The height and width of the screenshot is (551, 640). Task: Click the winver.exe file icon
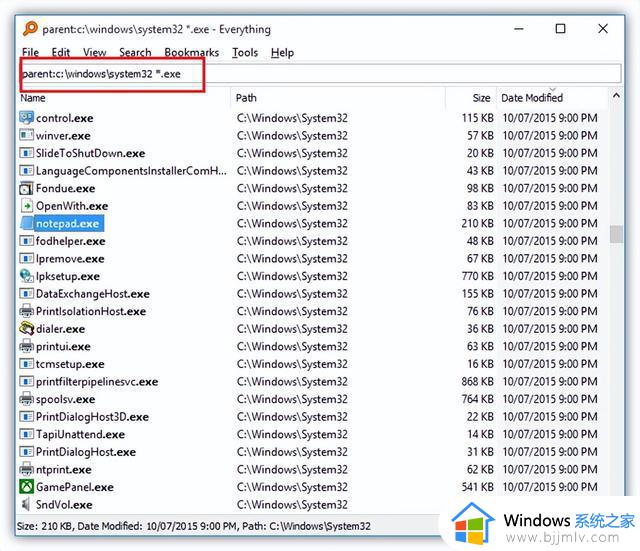pyautogui.click(x=27, y=136)
